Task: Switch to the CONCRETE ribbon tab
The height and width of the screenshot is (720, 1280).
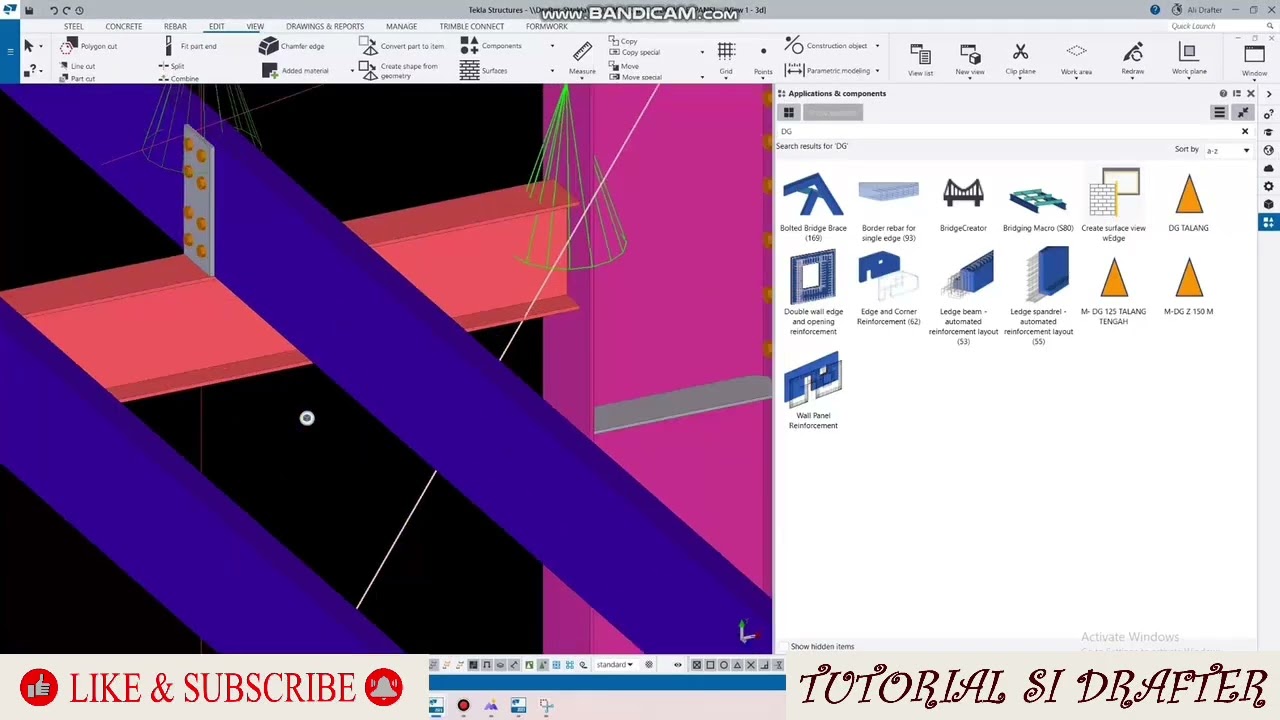Action: (124, 26)
